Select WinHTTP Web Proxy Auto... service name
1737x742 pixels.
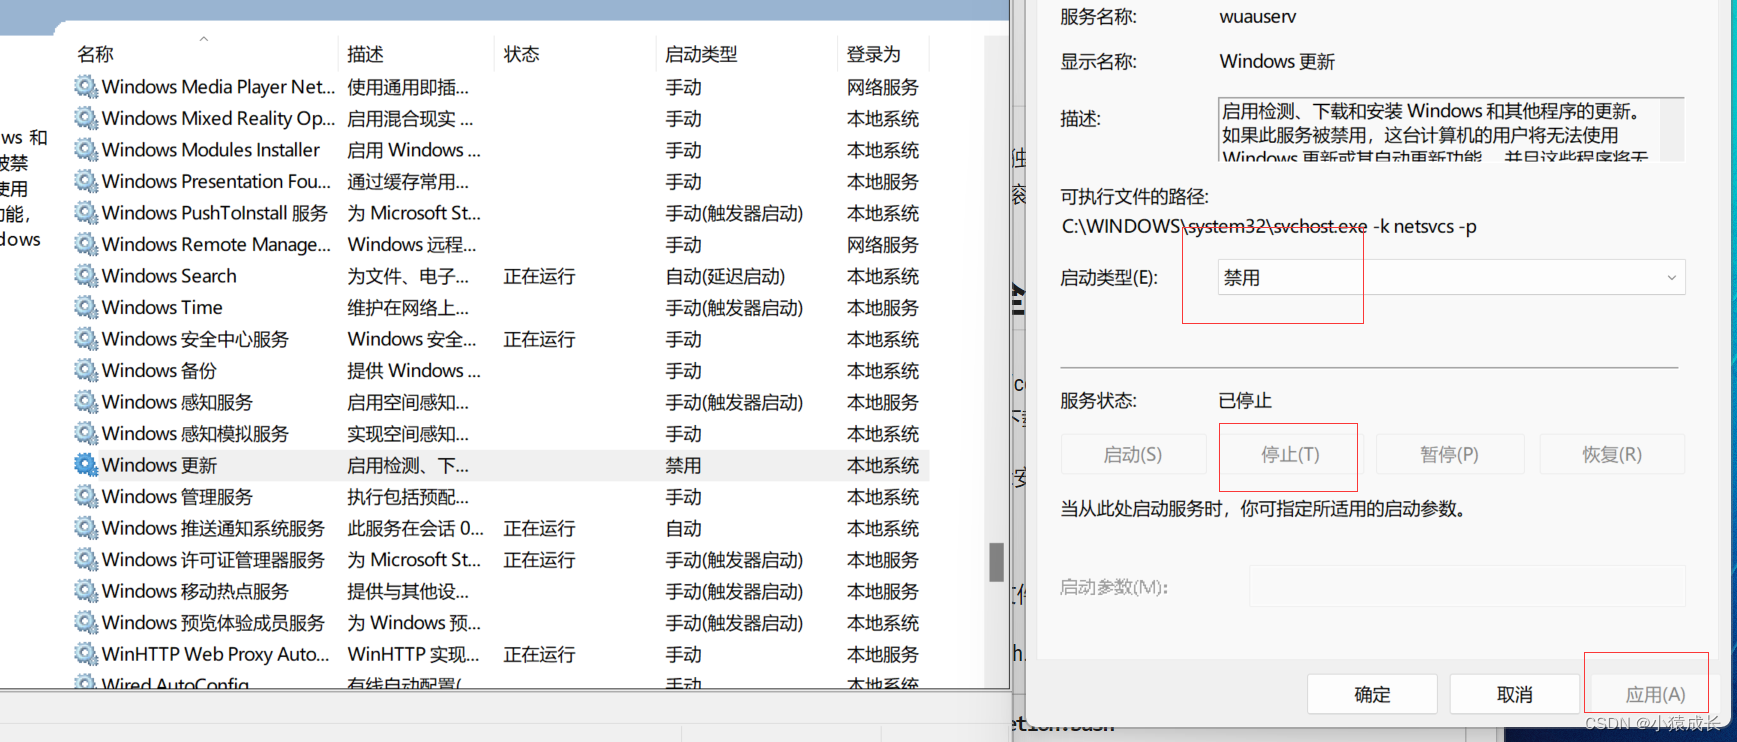[x=216, y=654]
